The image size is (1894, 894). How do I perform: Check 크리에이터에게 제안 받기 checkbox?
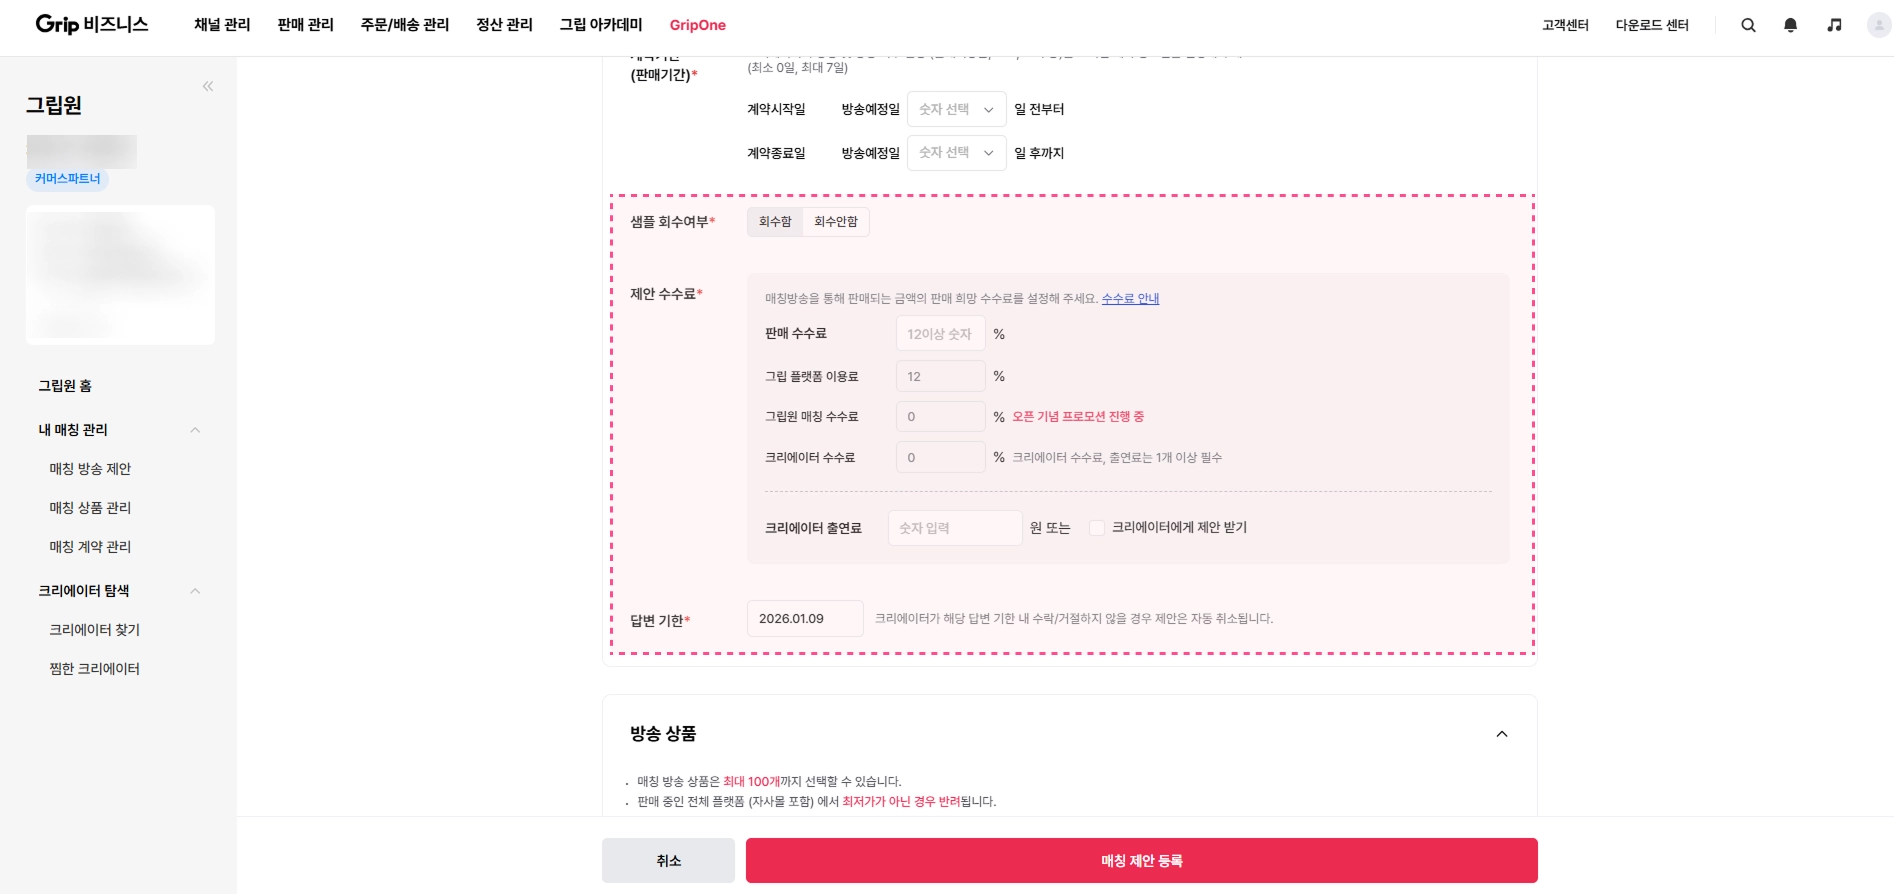(1097, 528)
